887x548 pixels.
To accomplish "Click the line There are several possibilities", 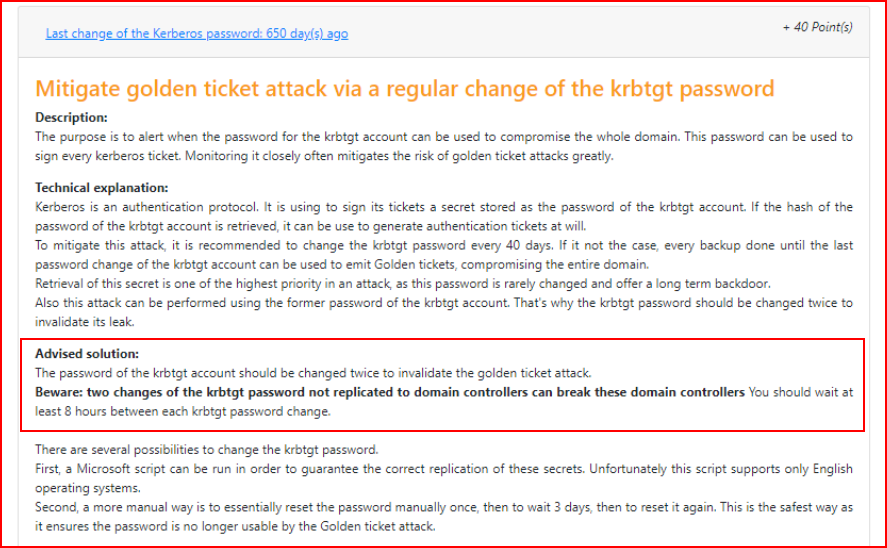I will pos(206,450).
